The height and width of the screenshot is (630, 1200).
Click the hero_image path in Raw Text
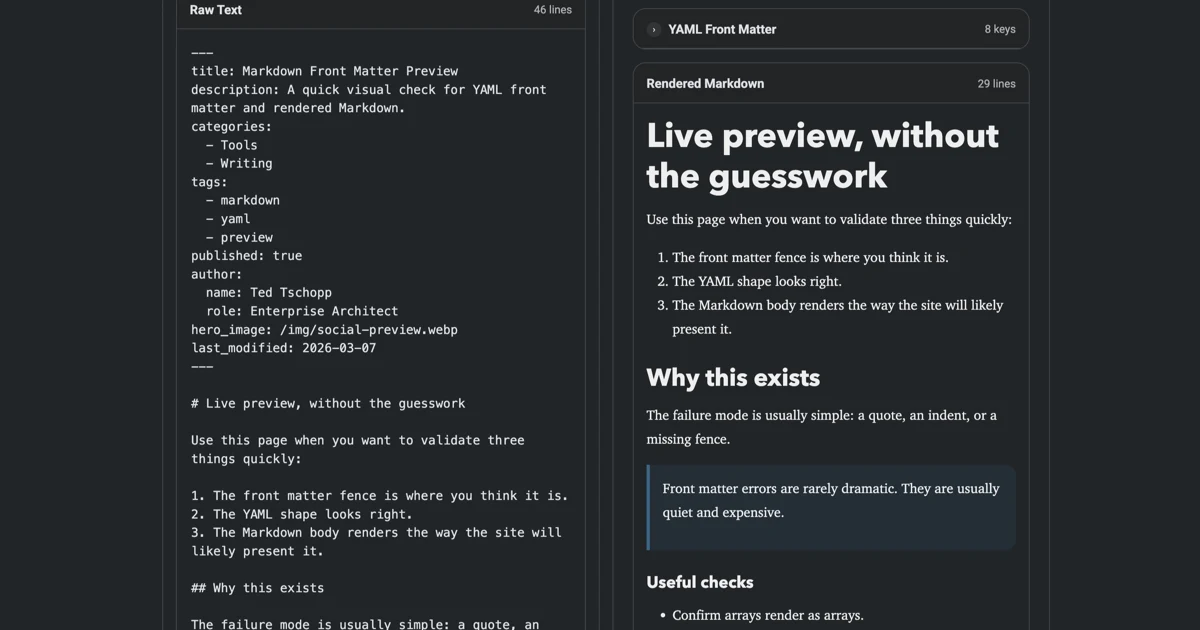coord(324,329)
